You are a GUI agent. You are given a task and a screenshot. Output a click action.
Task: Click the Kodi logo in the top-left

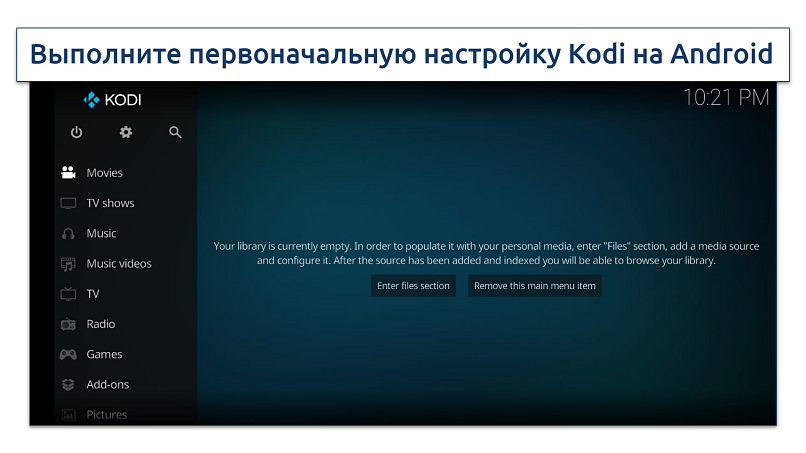click(x=112, y=100)
